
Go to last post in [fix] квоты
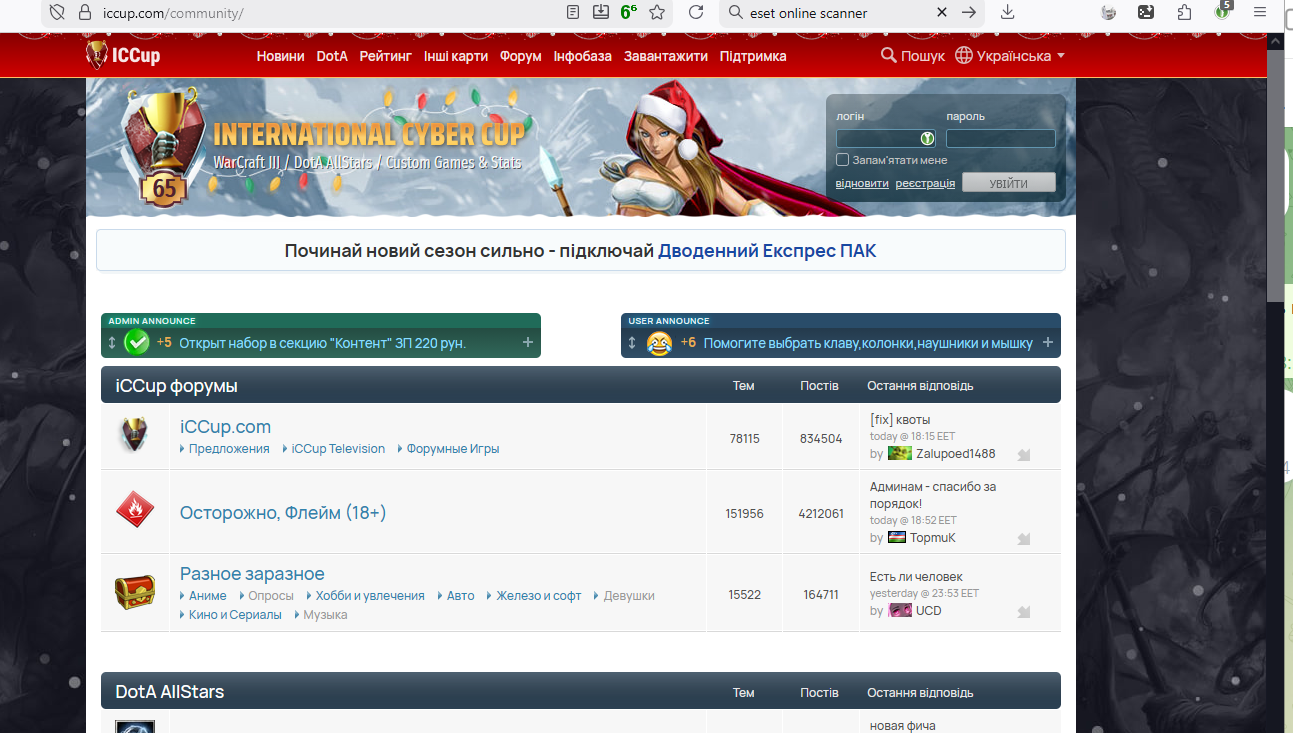pyautogui.click(x=1023, y=455)
